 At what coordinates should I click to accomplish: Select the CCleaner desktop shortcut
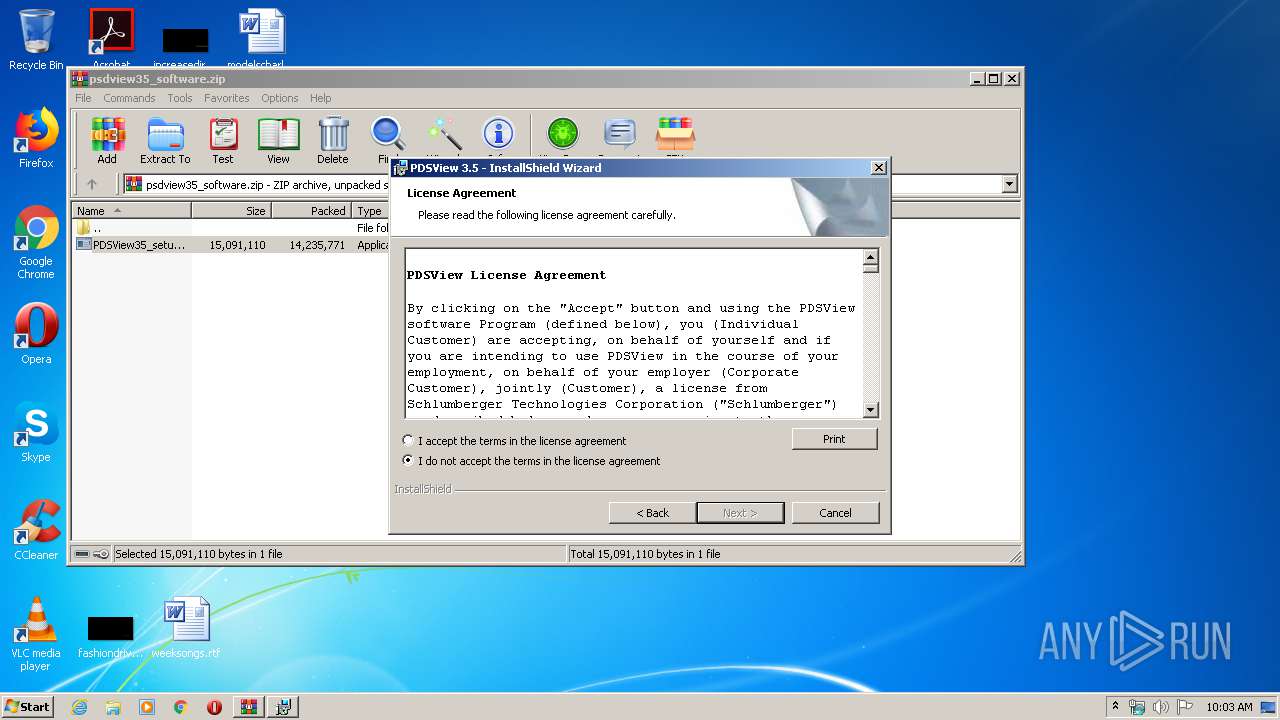36,530
